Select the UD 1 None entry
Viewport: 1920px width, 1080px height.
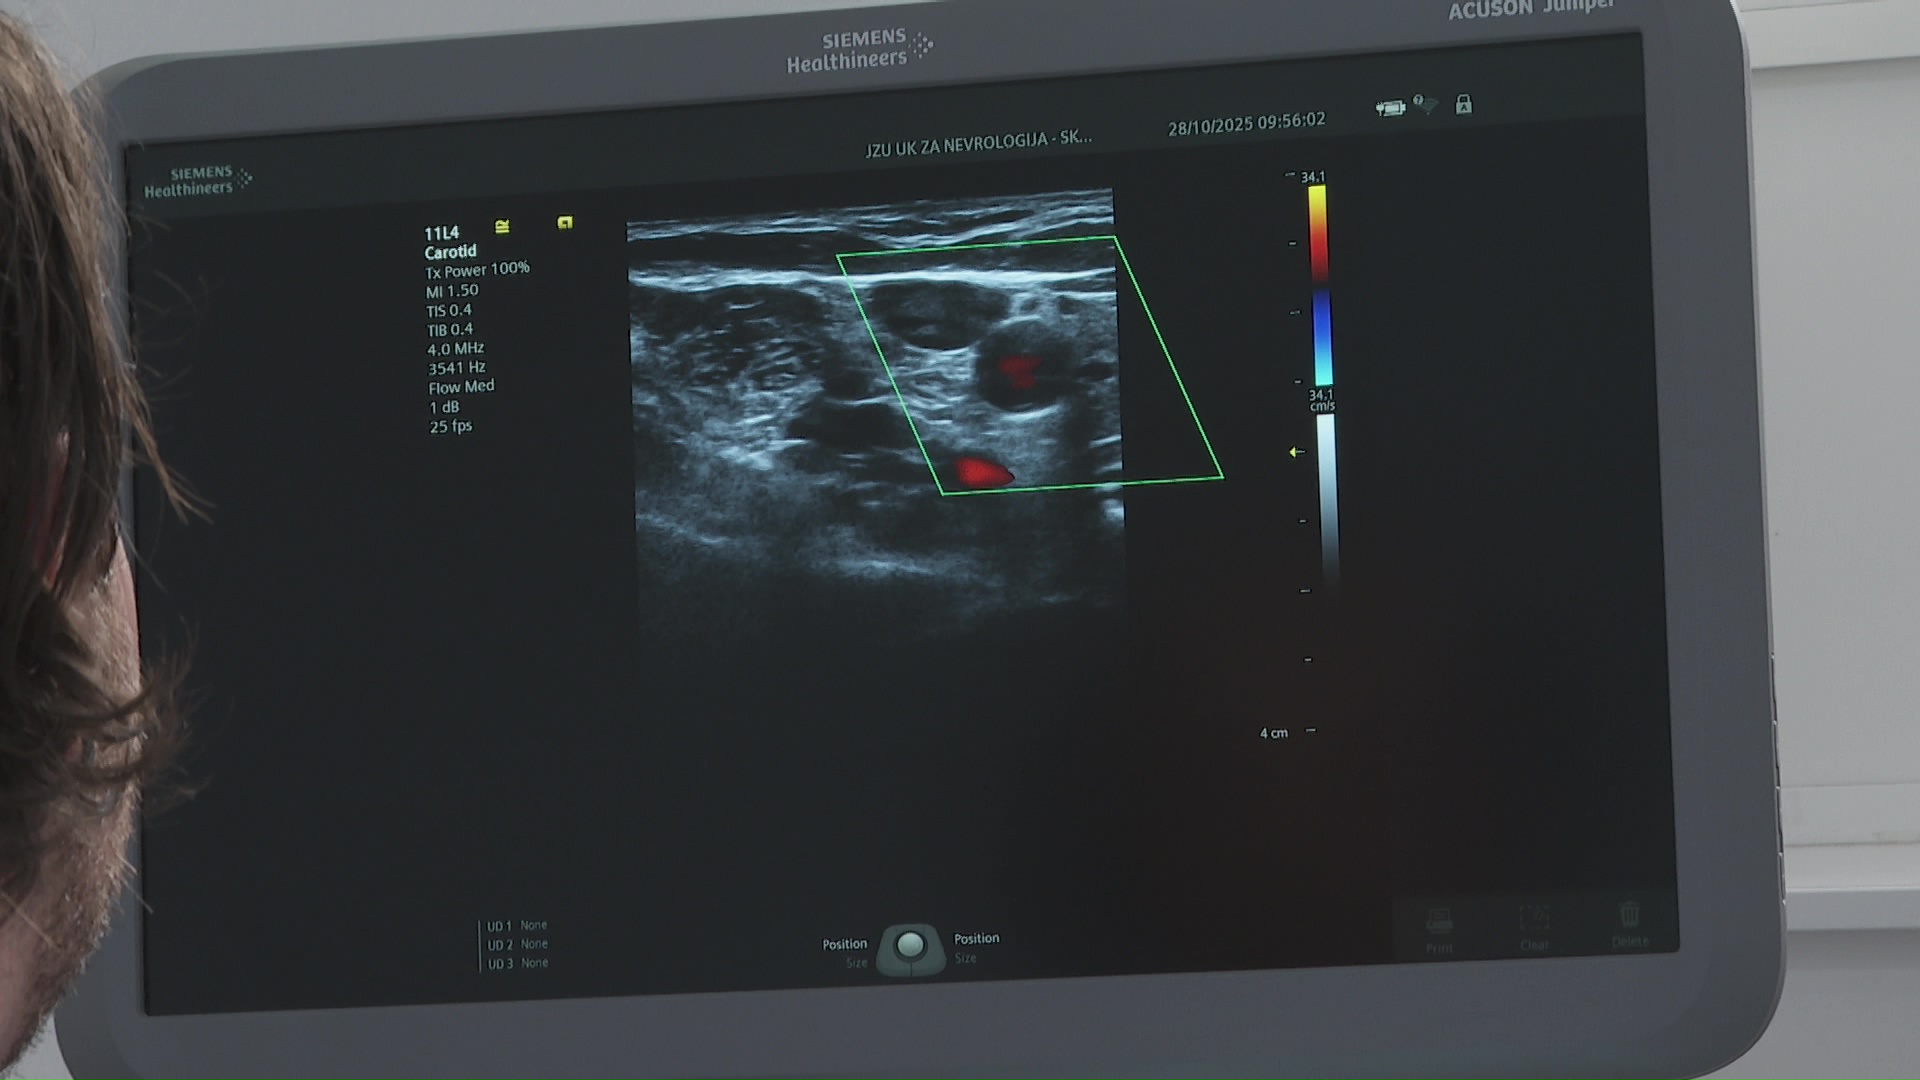tap(517, 926)
